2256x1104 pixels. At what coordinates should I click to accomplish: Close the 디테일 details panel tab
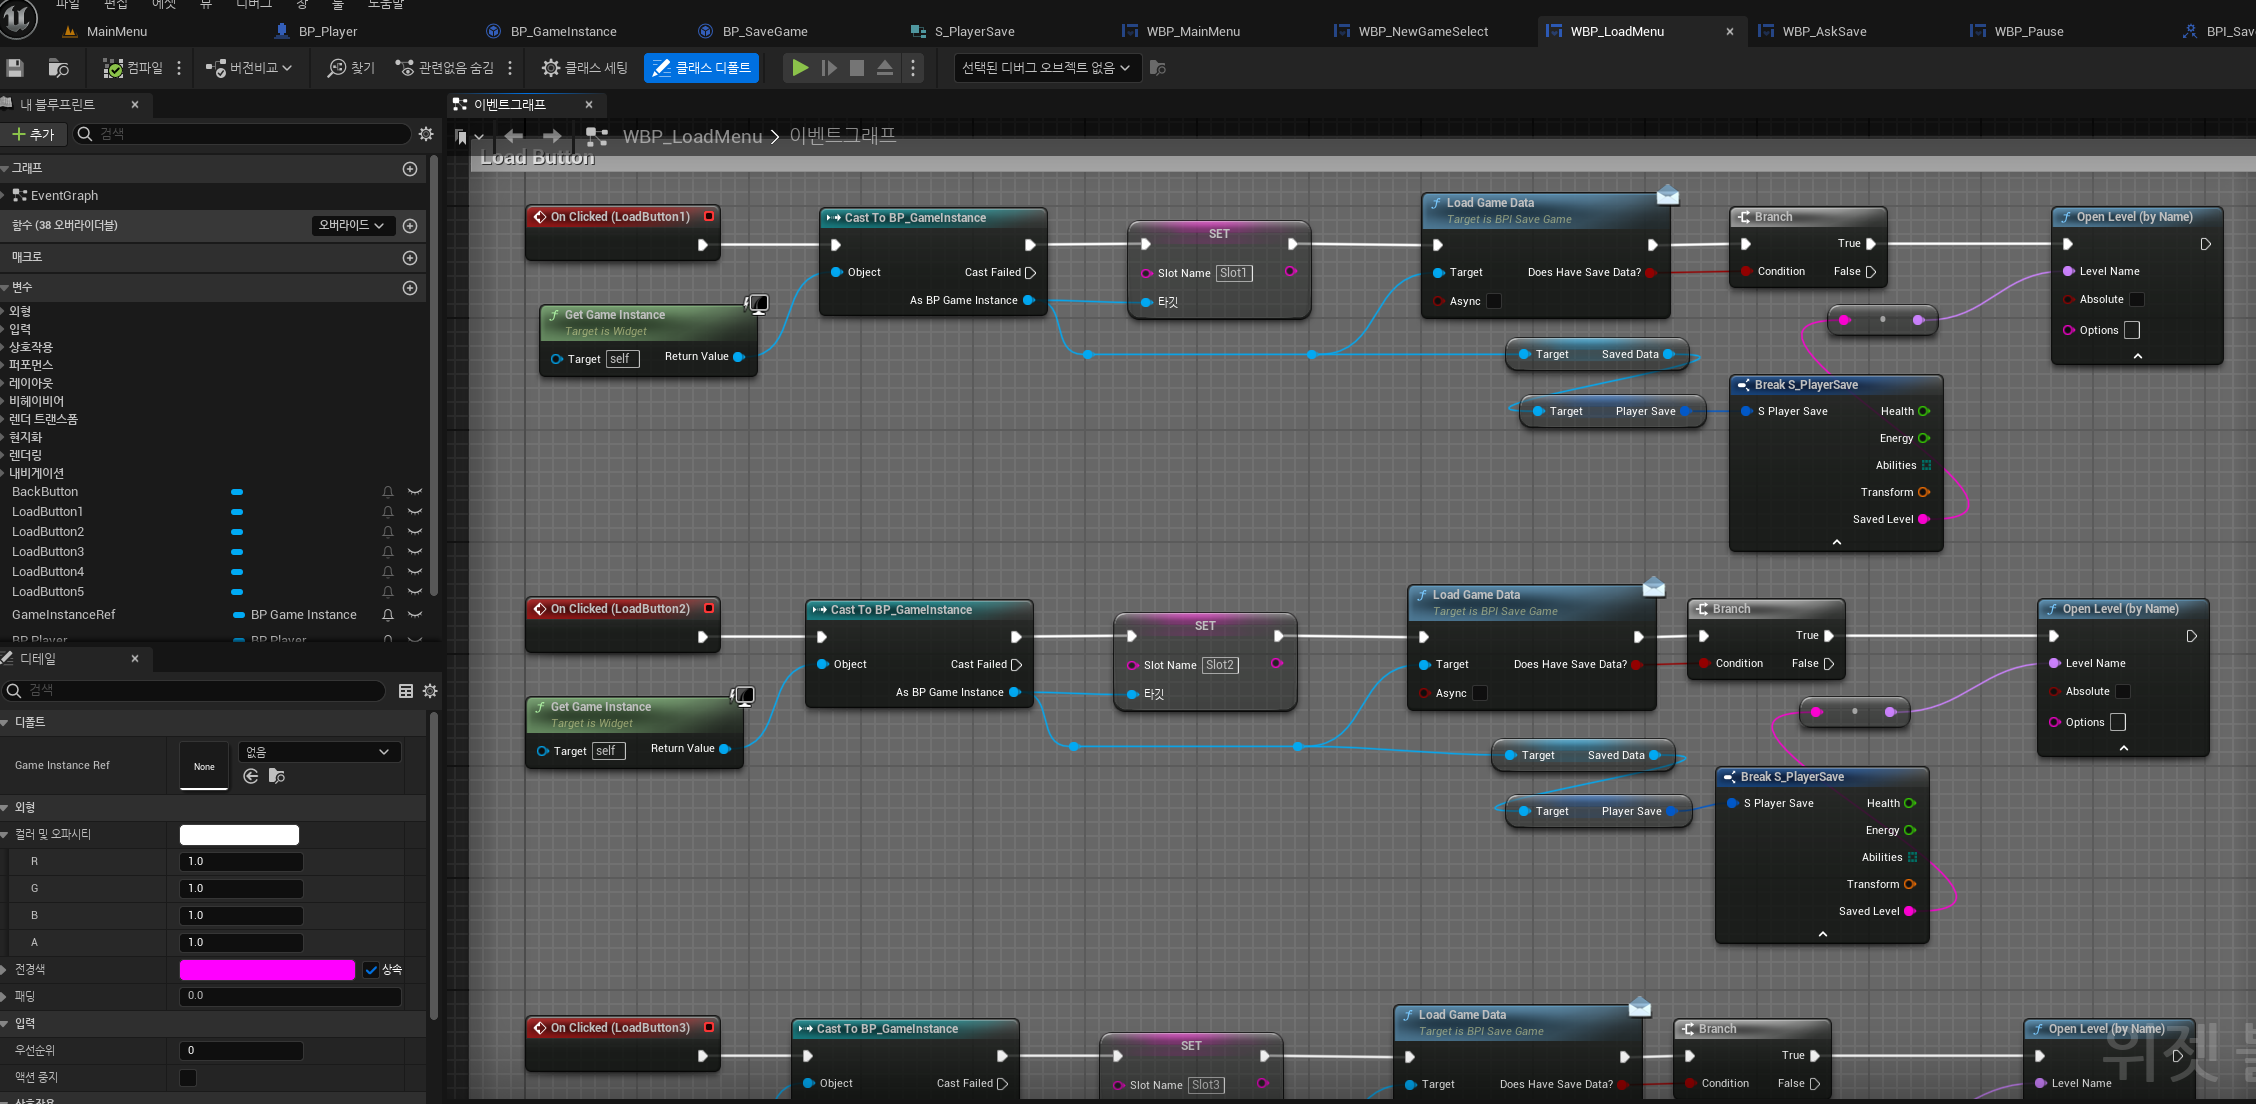135,659
